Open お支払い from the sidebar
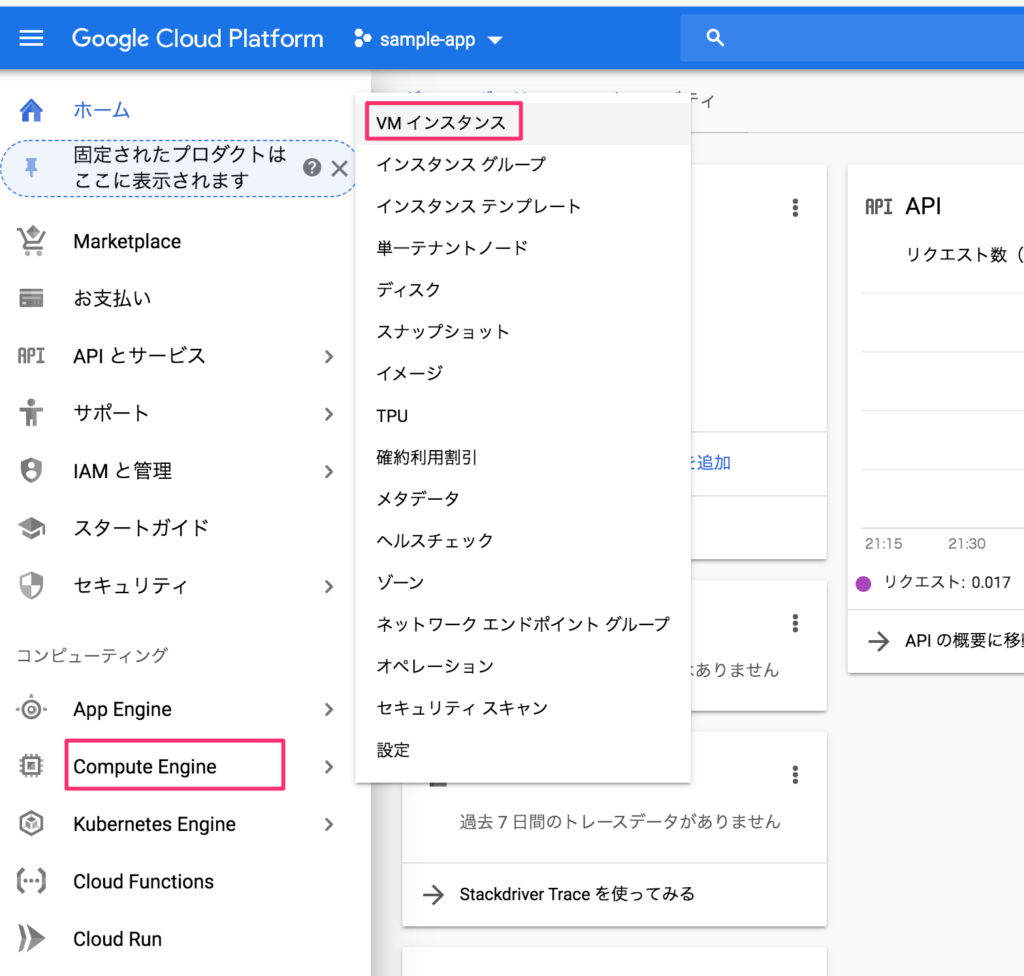The image size is (1024, 976). click(112, 298)
